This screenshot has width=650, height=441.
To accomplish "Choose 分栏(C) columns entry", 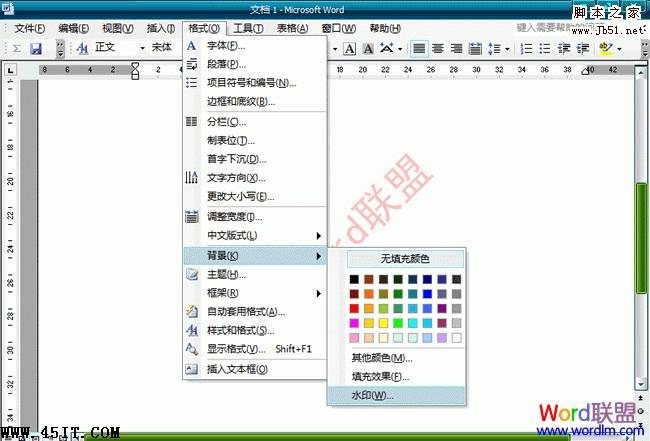I will 255,122.
